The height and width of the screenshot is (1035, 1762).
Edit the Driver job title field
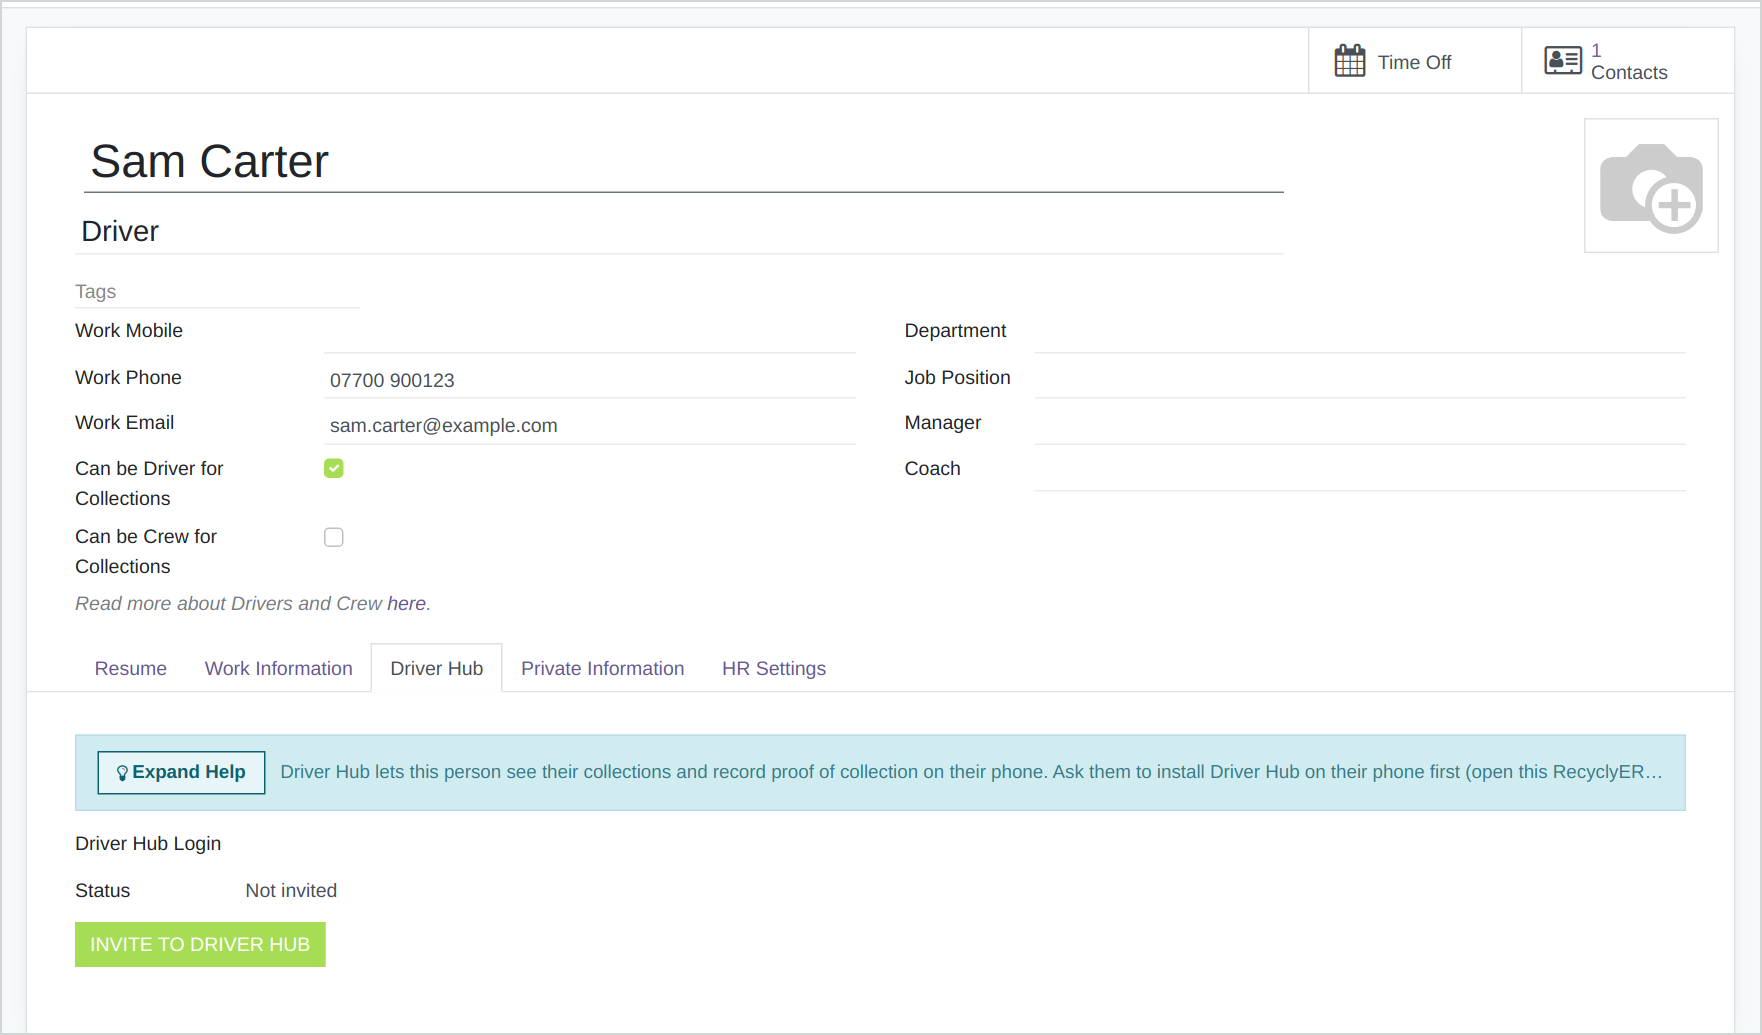680,231
